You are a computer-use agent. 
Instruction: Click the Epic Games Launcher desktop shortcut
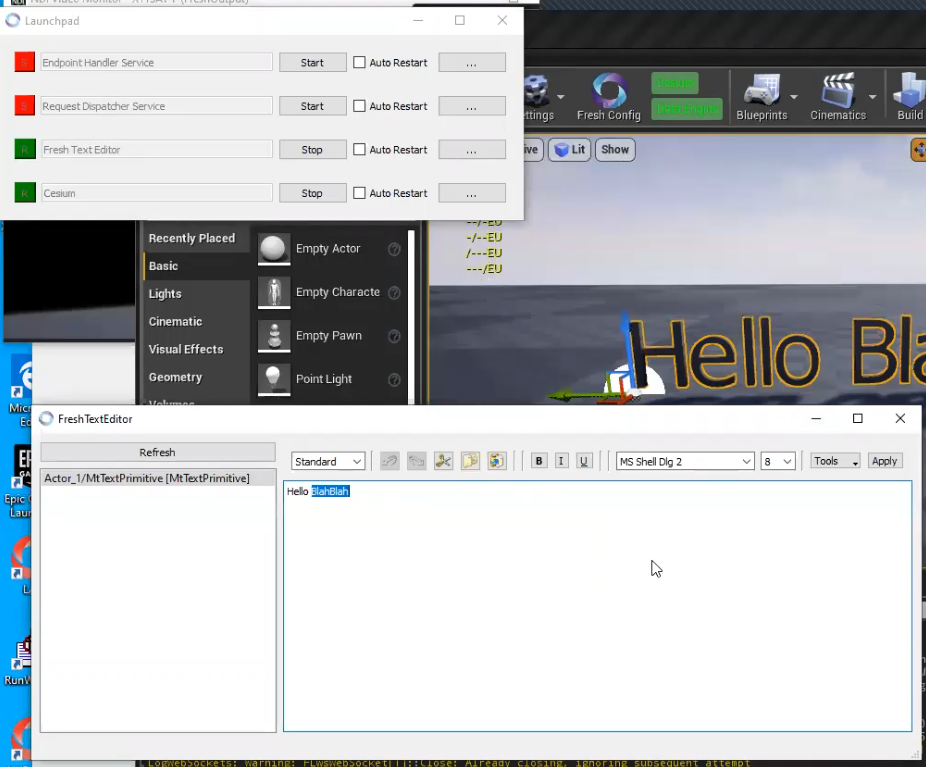[18, 481]
